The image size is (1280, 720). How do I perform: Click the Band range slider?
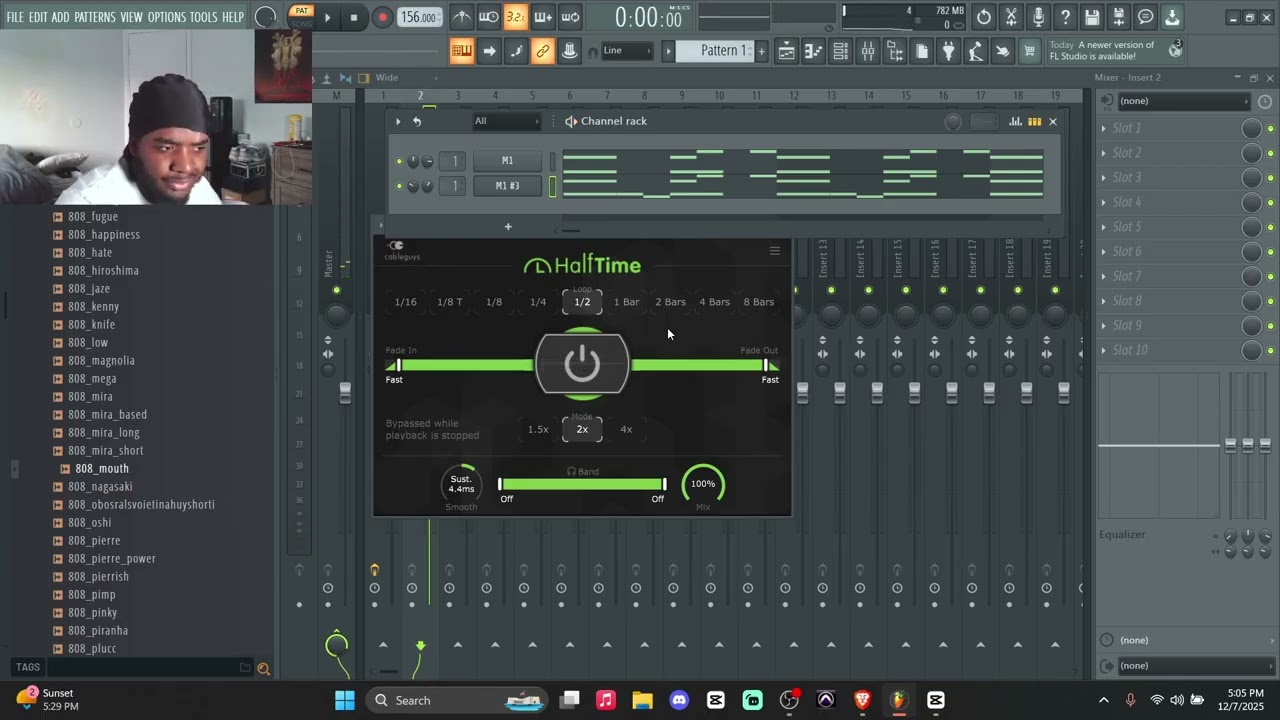point(582,485)
